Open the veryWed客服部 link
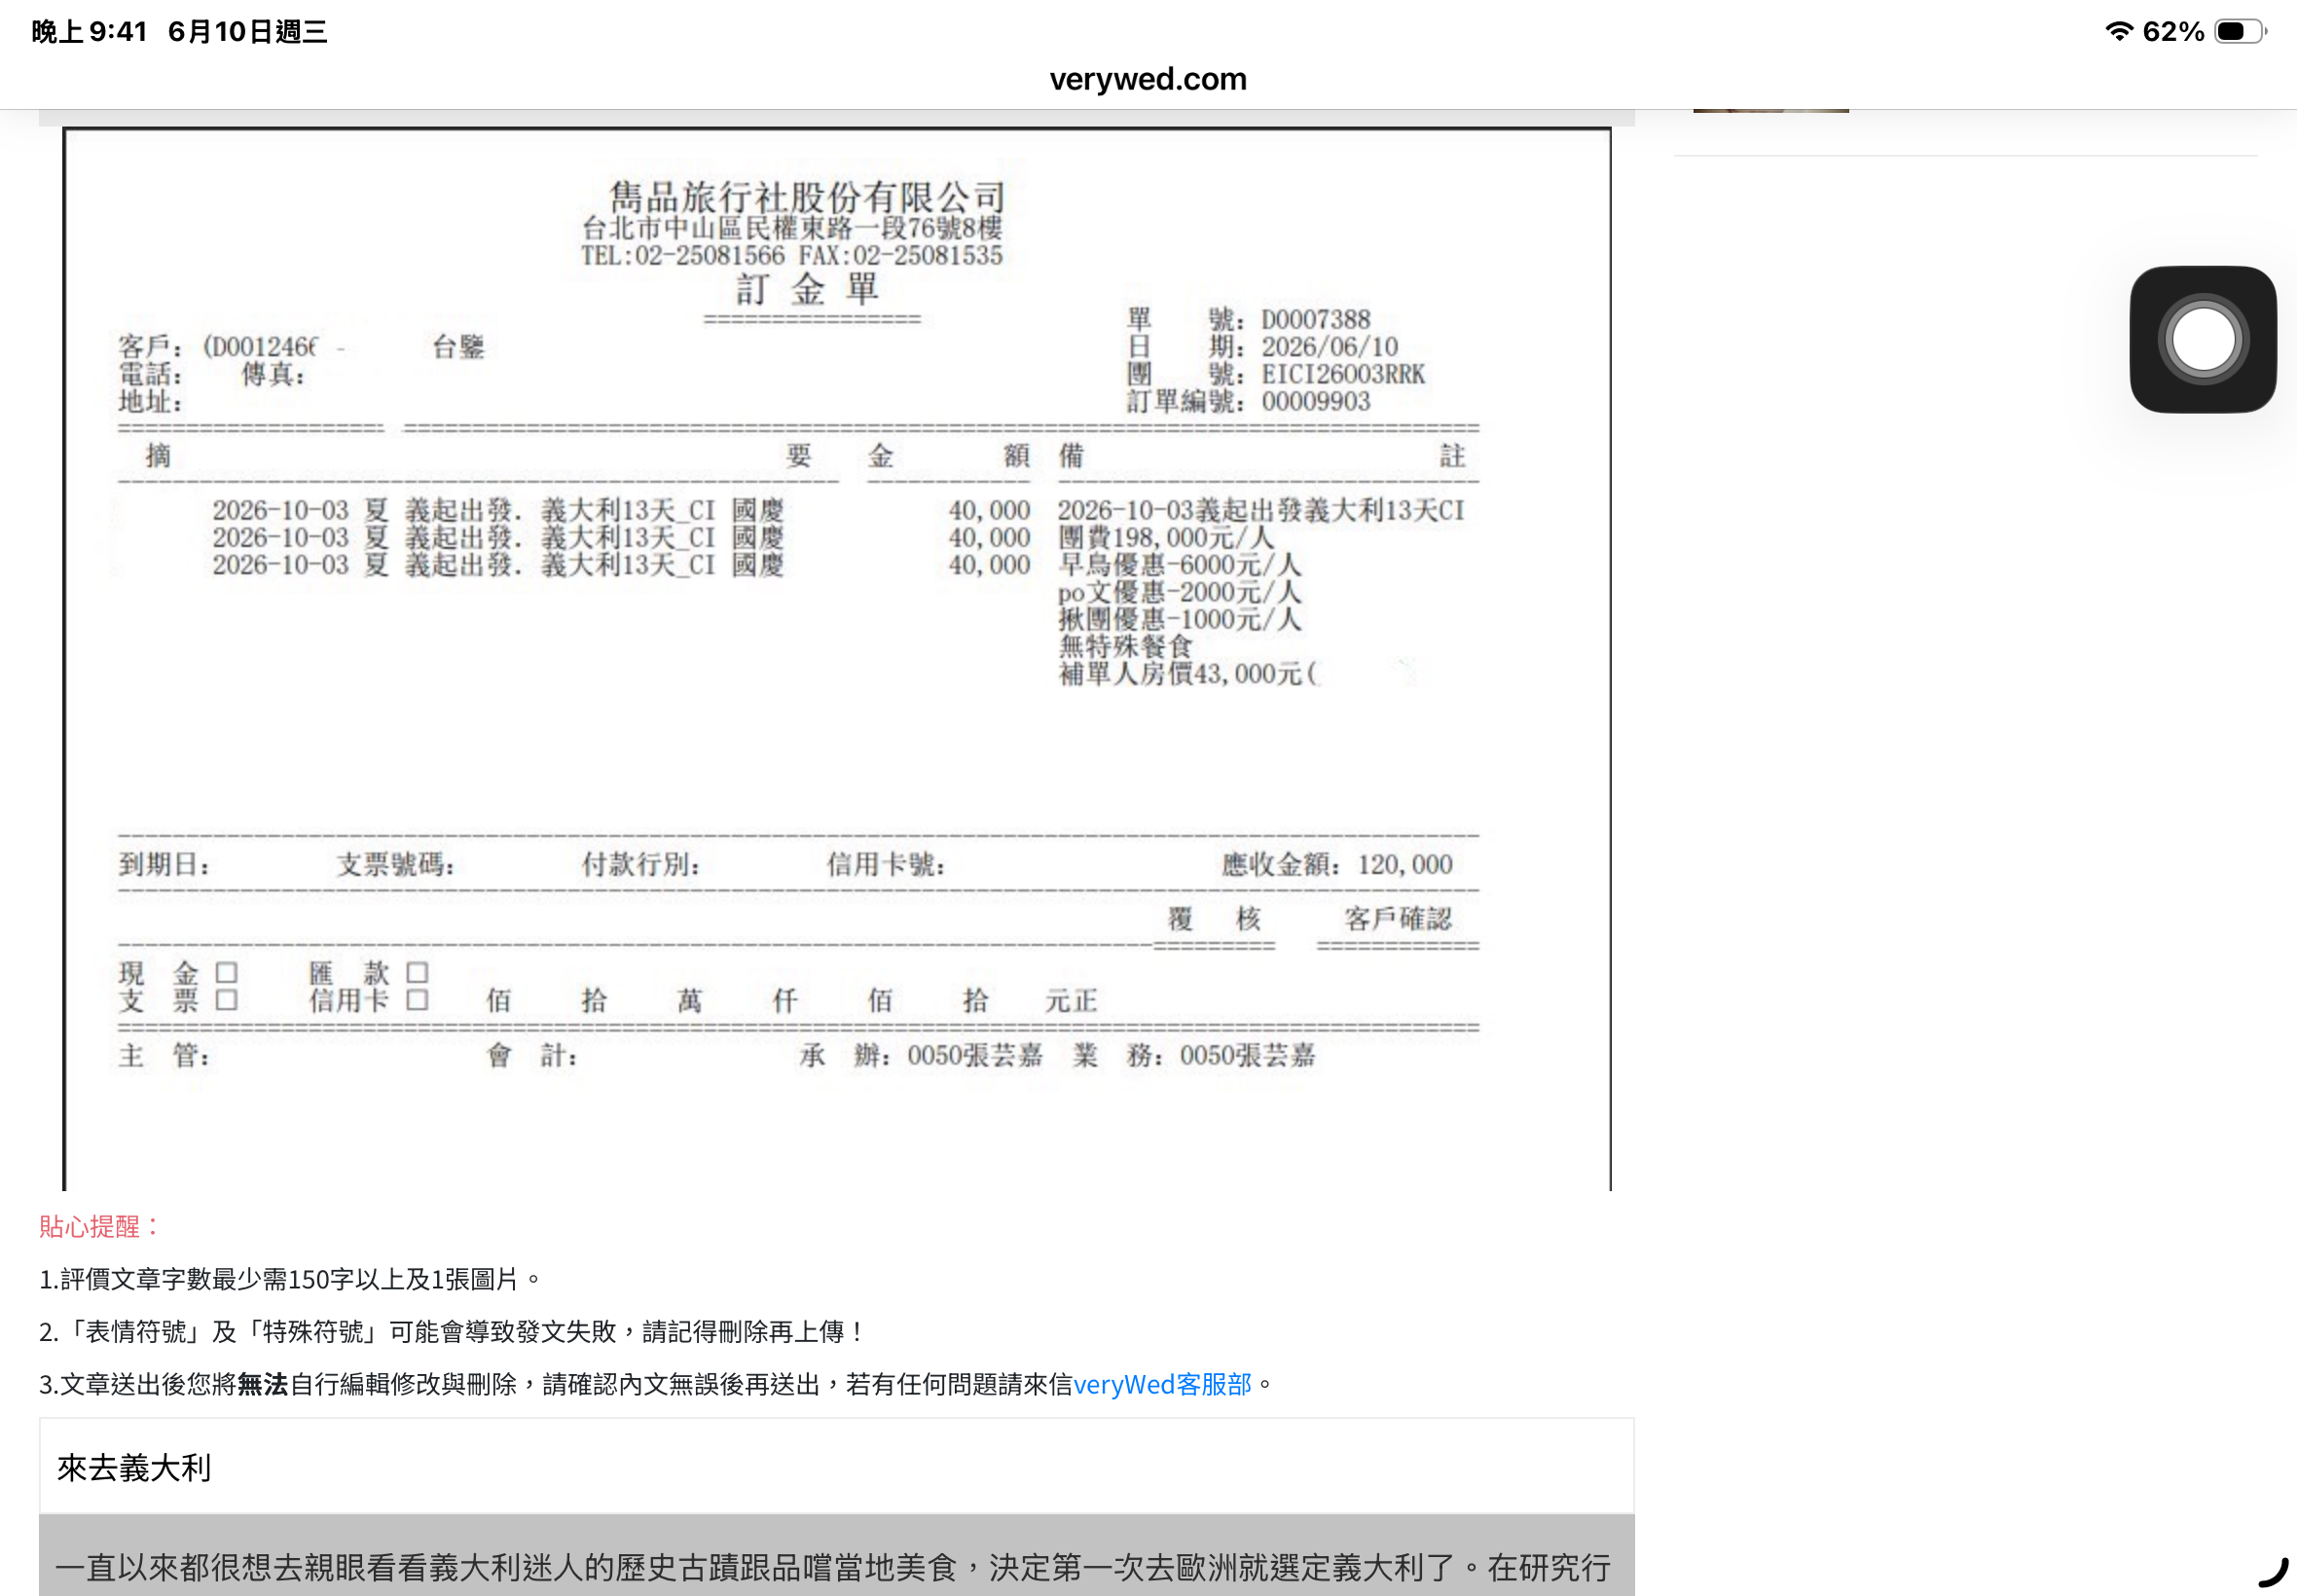The height and width of the screenshot is (1596, 2297). click(1162, 1384)
